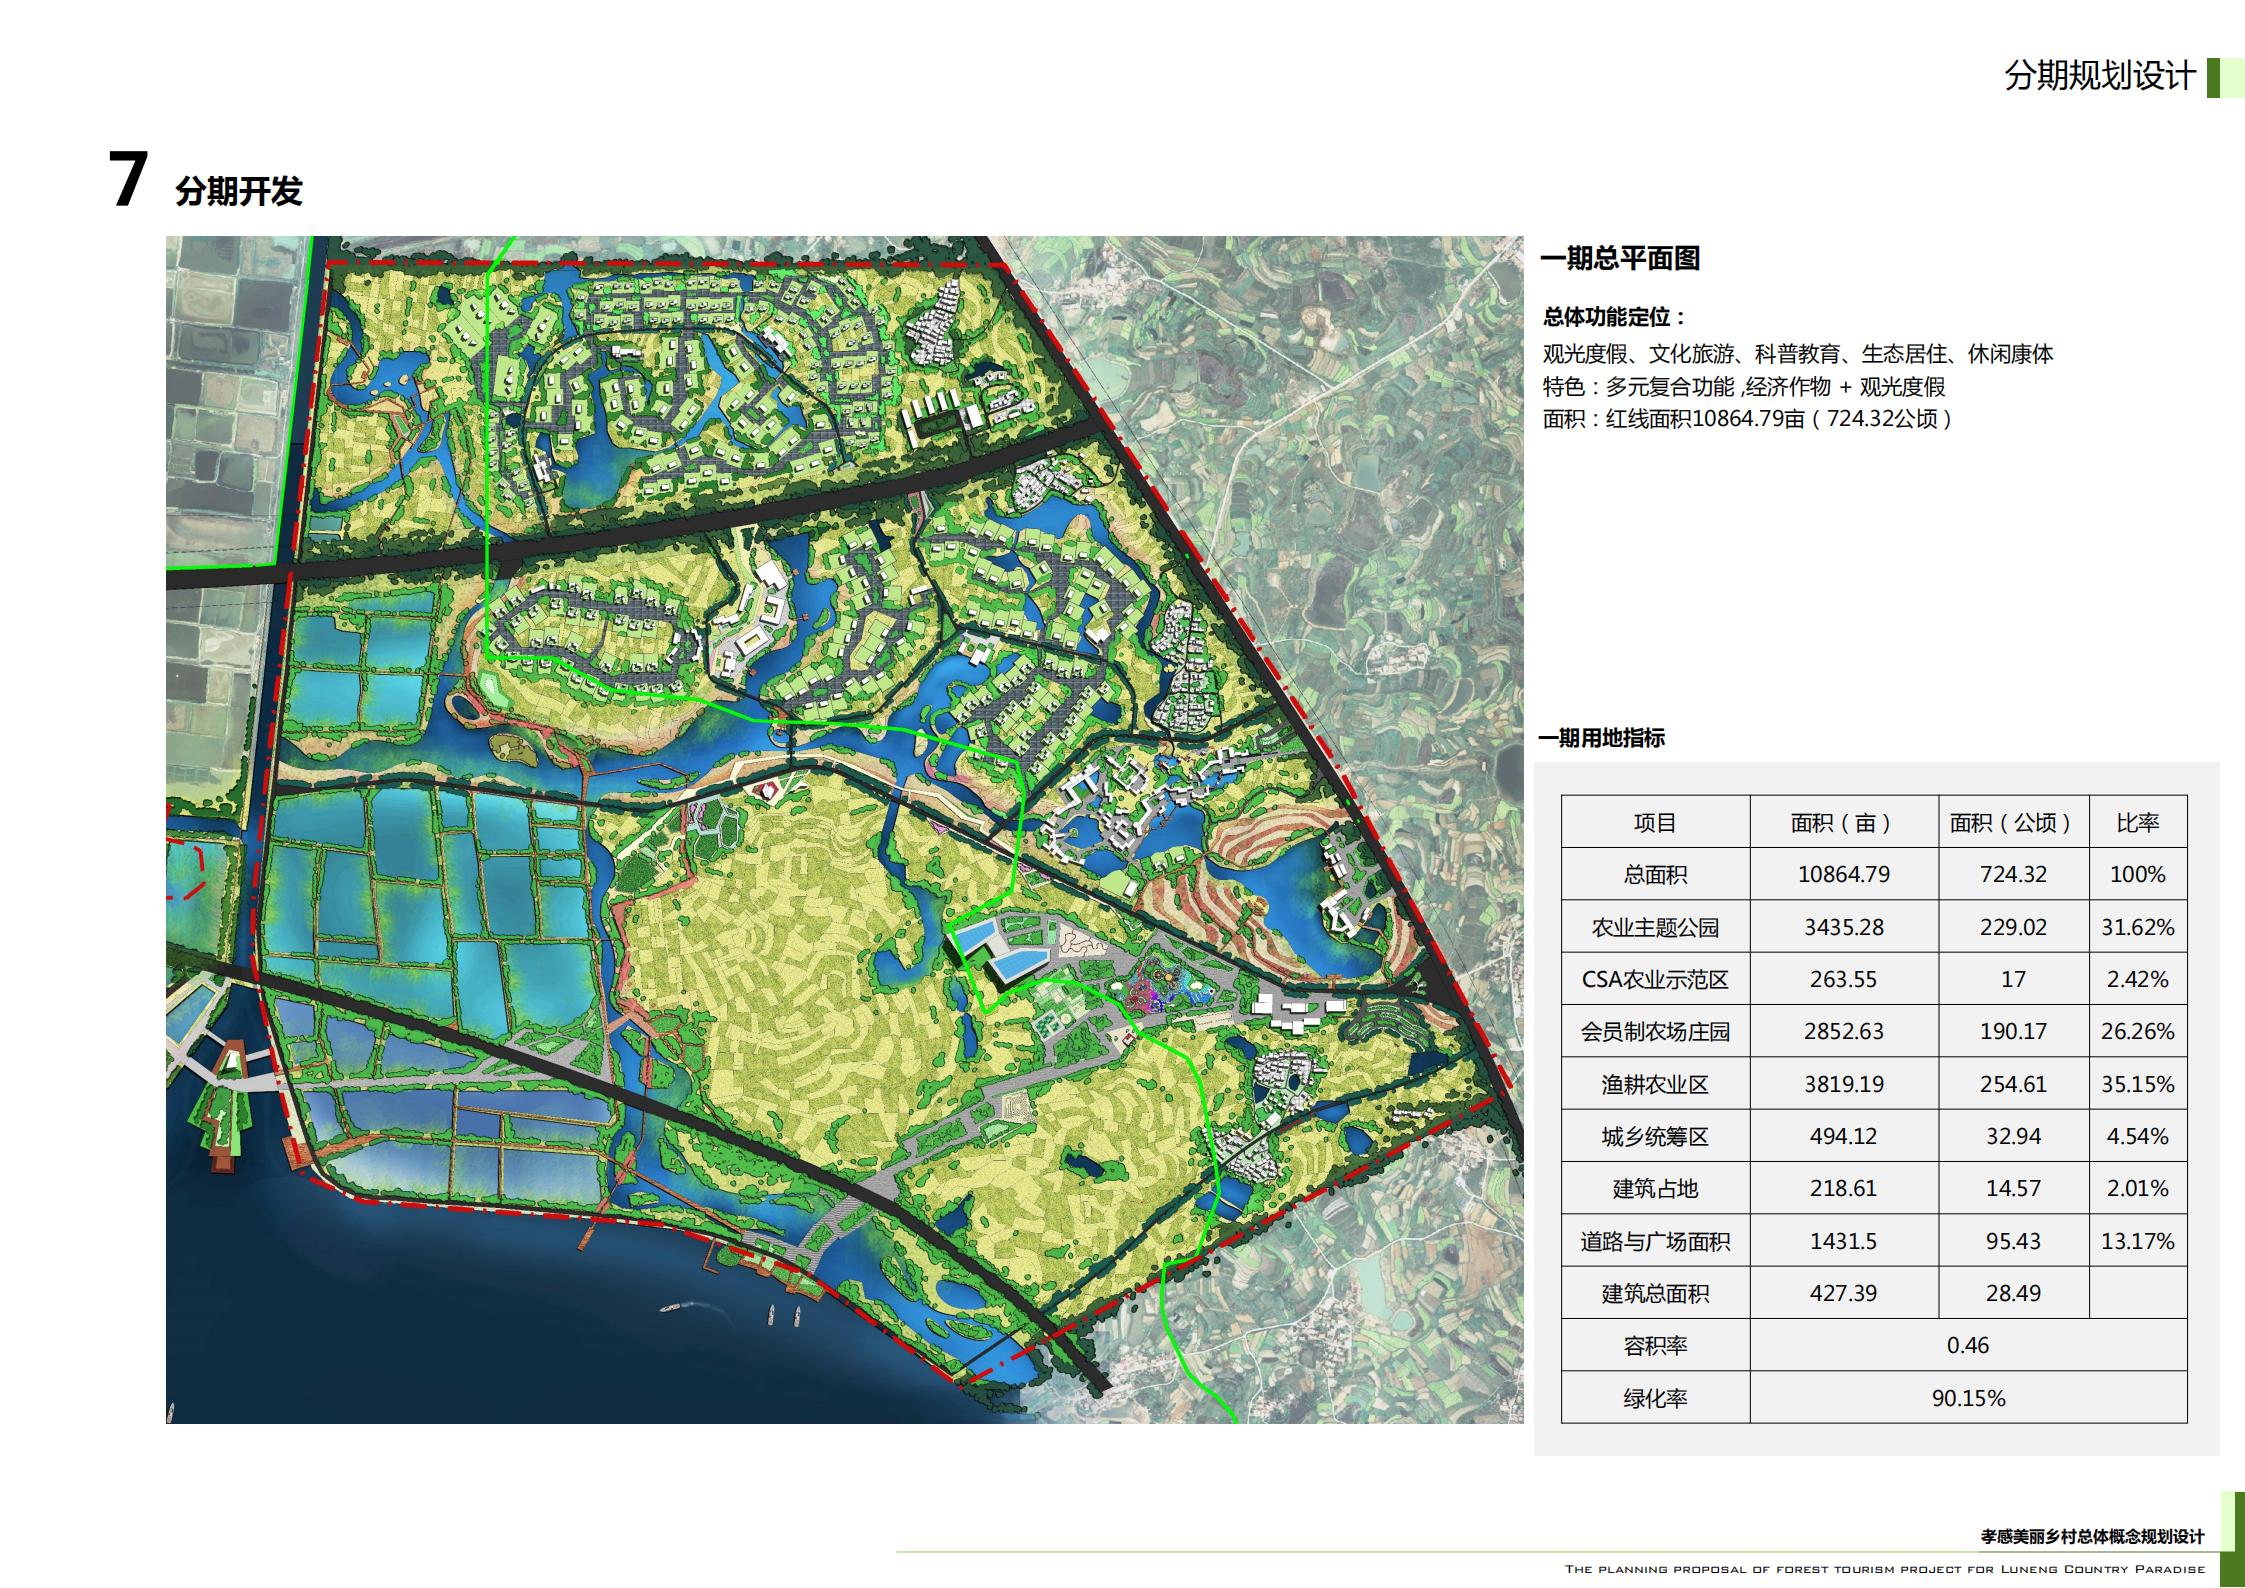The width and height of the screenshot is (2245, 1588).
Task: Click the cell 218.61
Action: click(x=1843, y=1189)
